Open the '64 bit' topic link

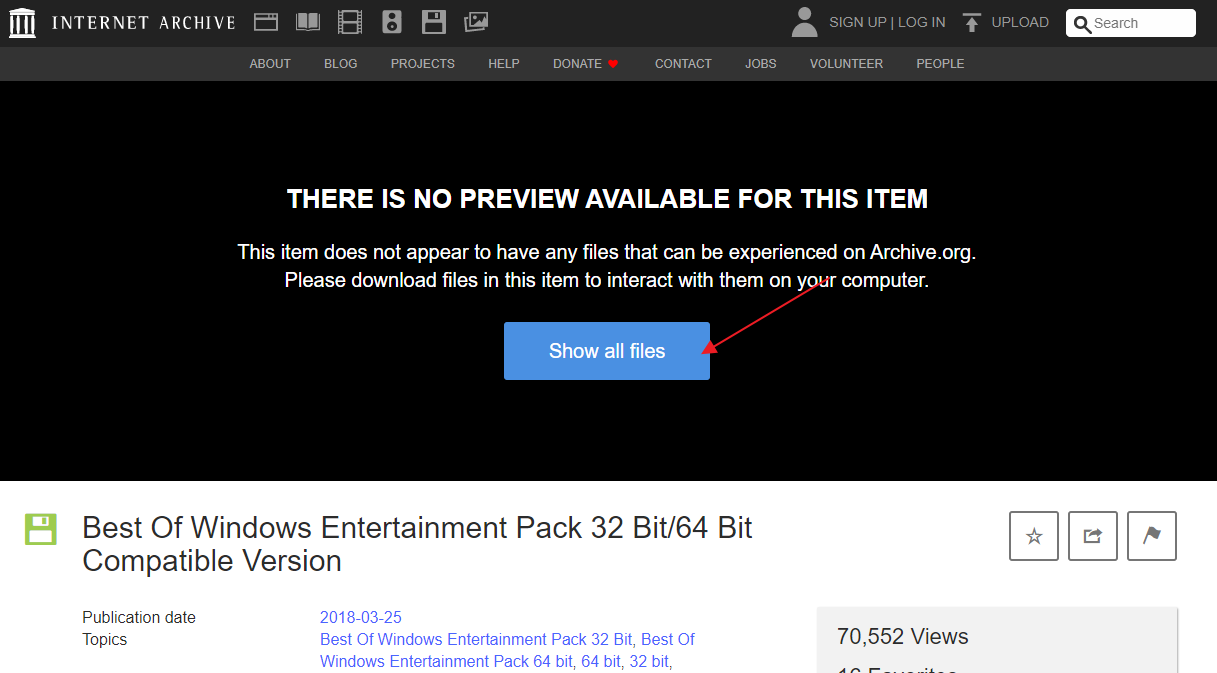coord(601,662)
